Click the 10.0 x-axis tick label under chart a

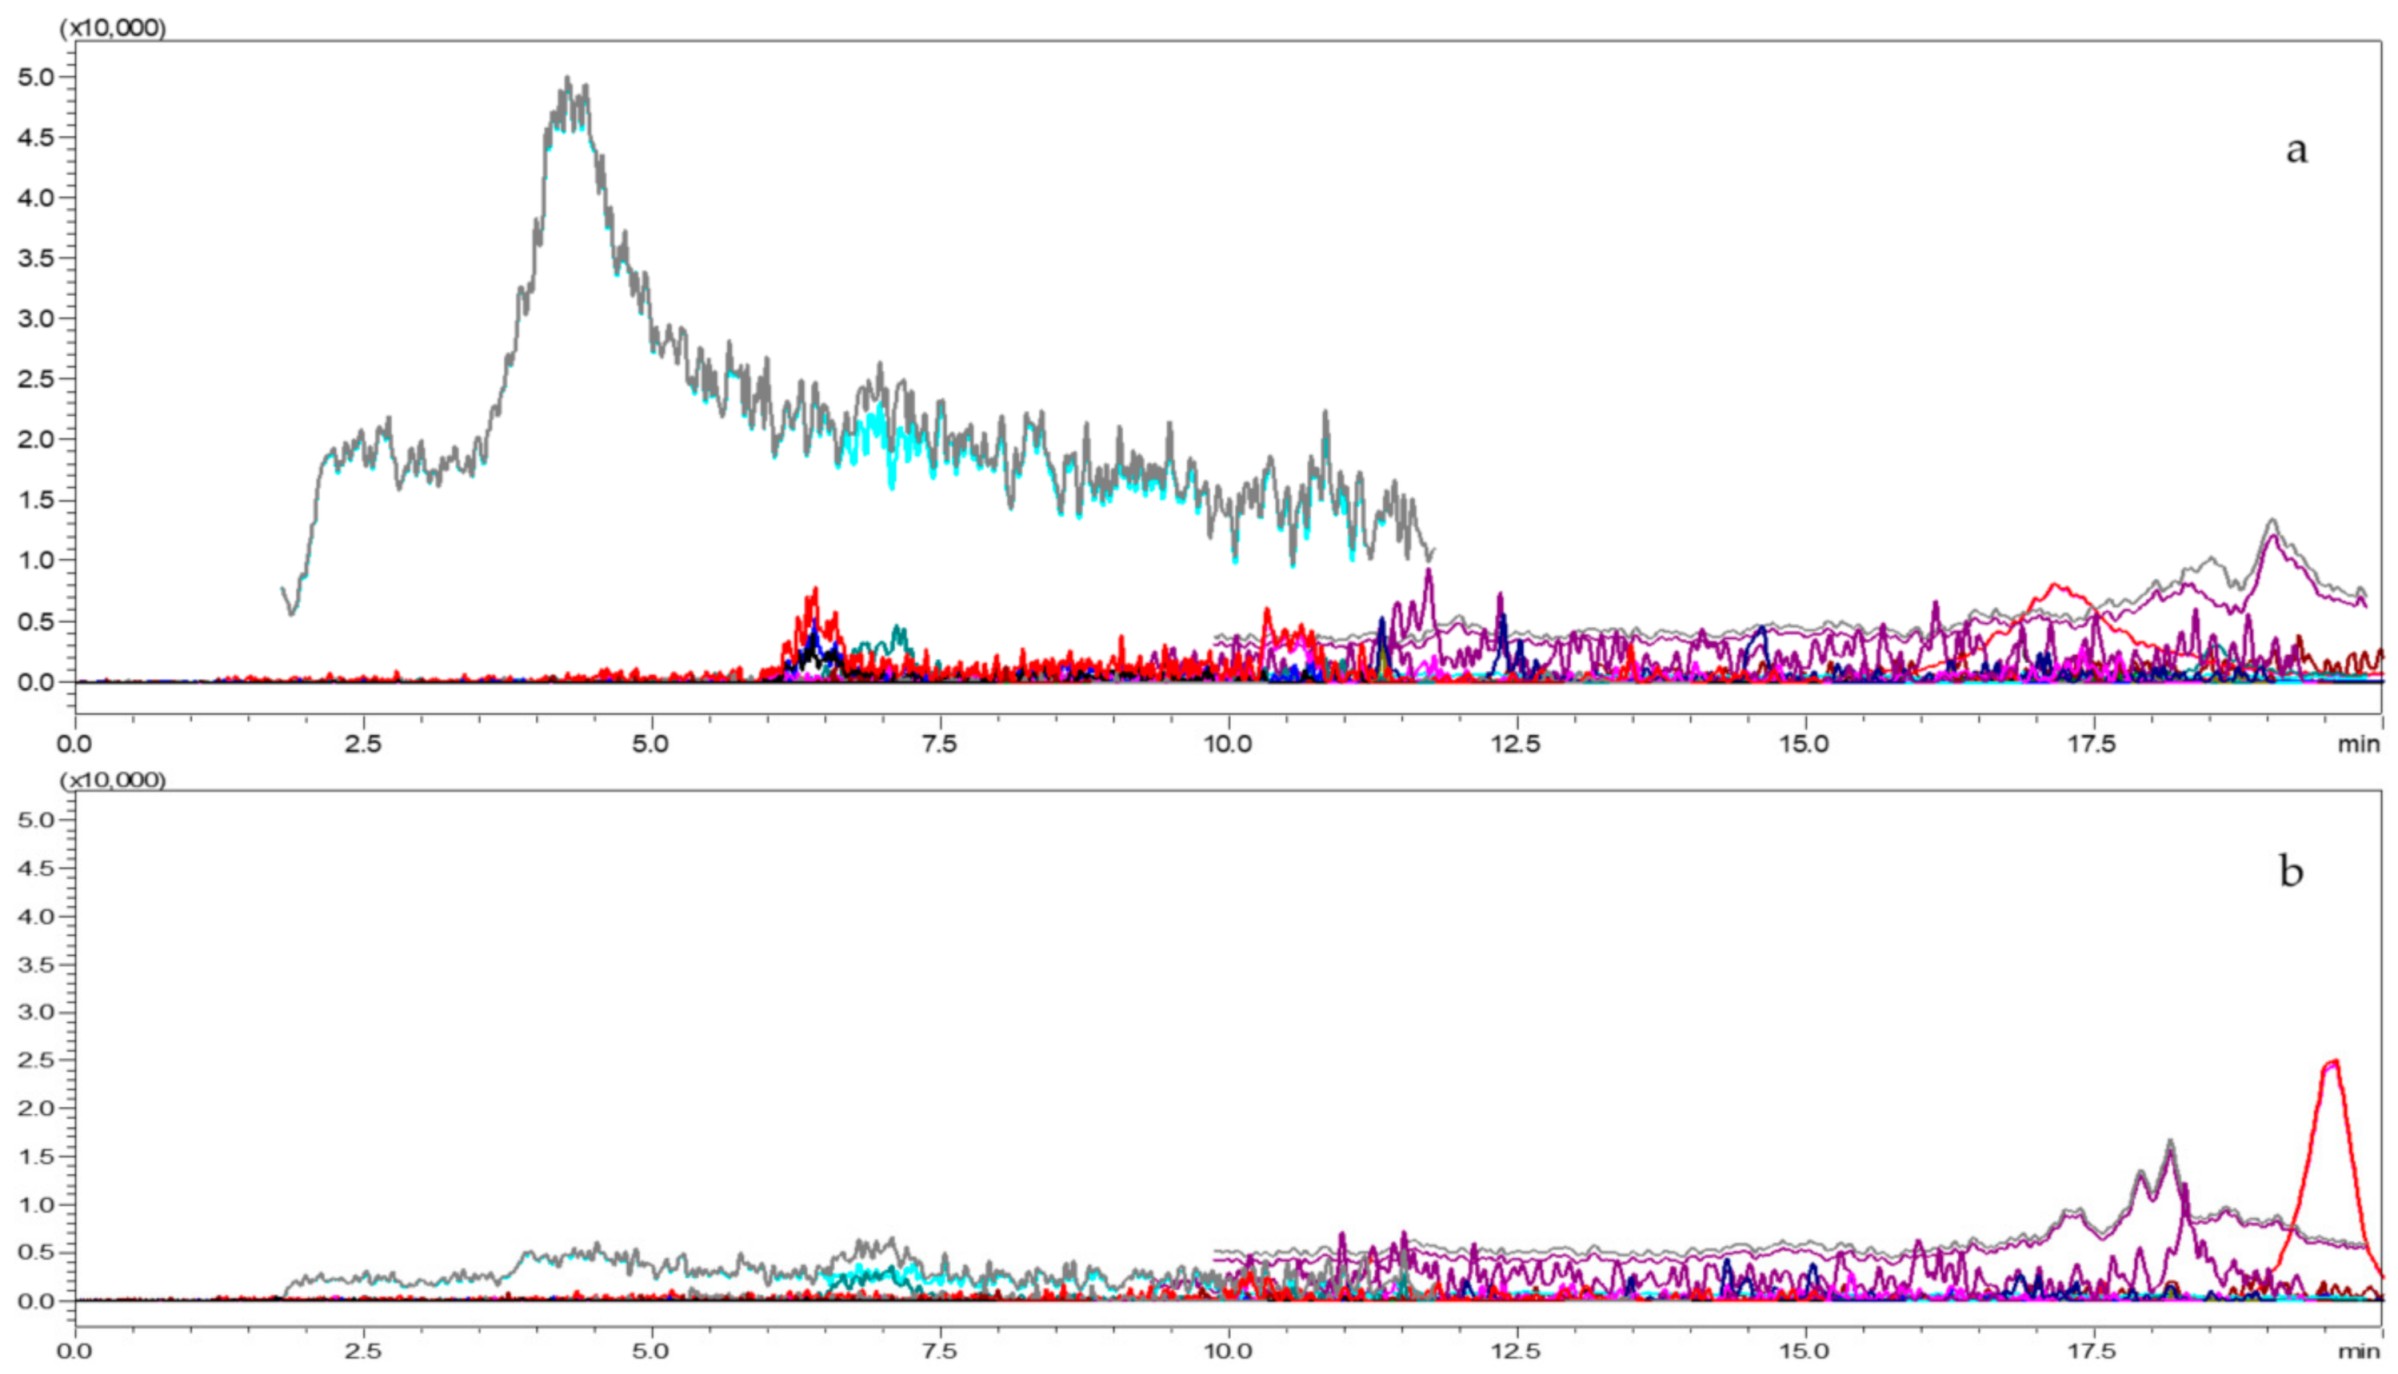click(1227, 744)
